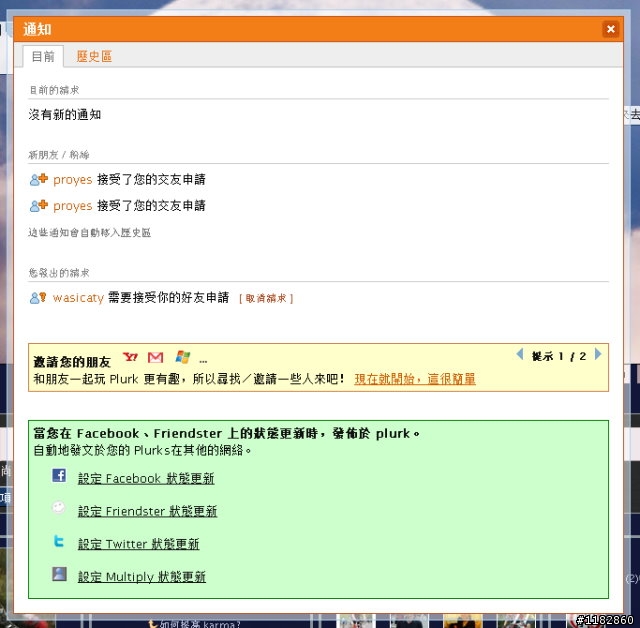The height and width of the screenshot is (628, 640).
Task: Click the Twitter icon
Action: pos(59,541)
